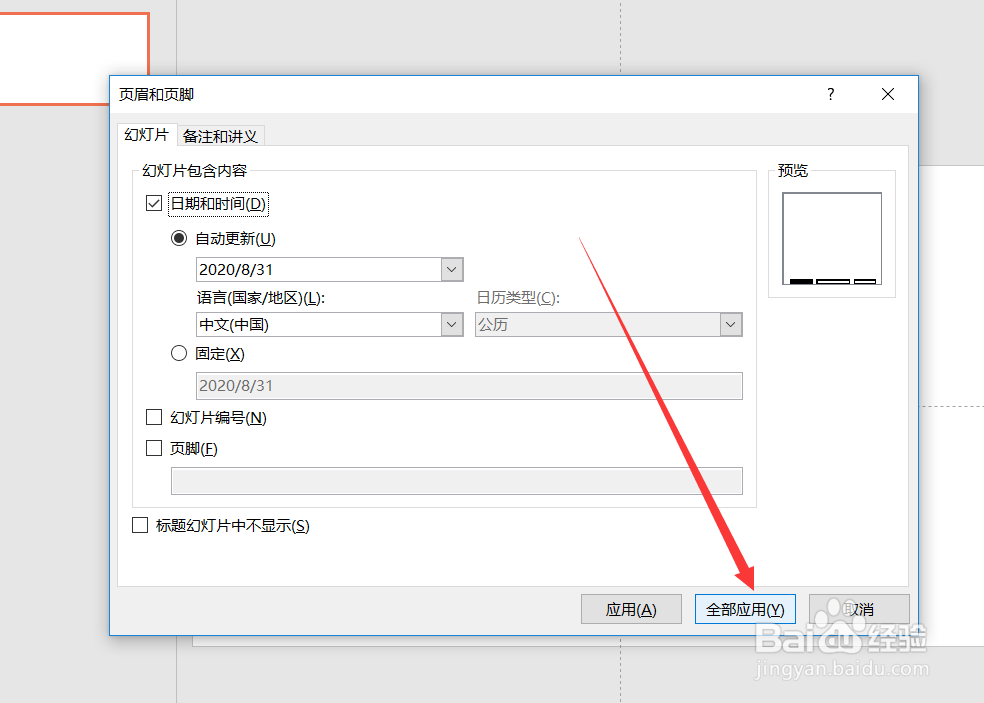
Task: Click the 应用(A) button
Action: click(x=631, y=608)
